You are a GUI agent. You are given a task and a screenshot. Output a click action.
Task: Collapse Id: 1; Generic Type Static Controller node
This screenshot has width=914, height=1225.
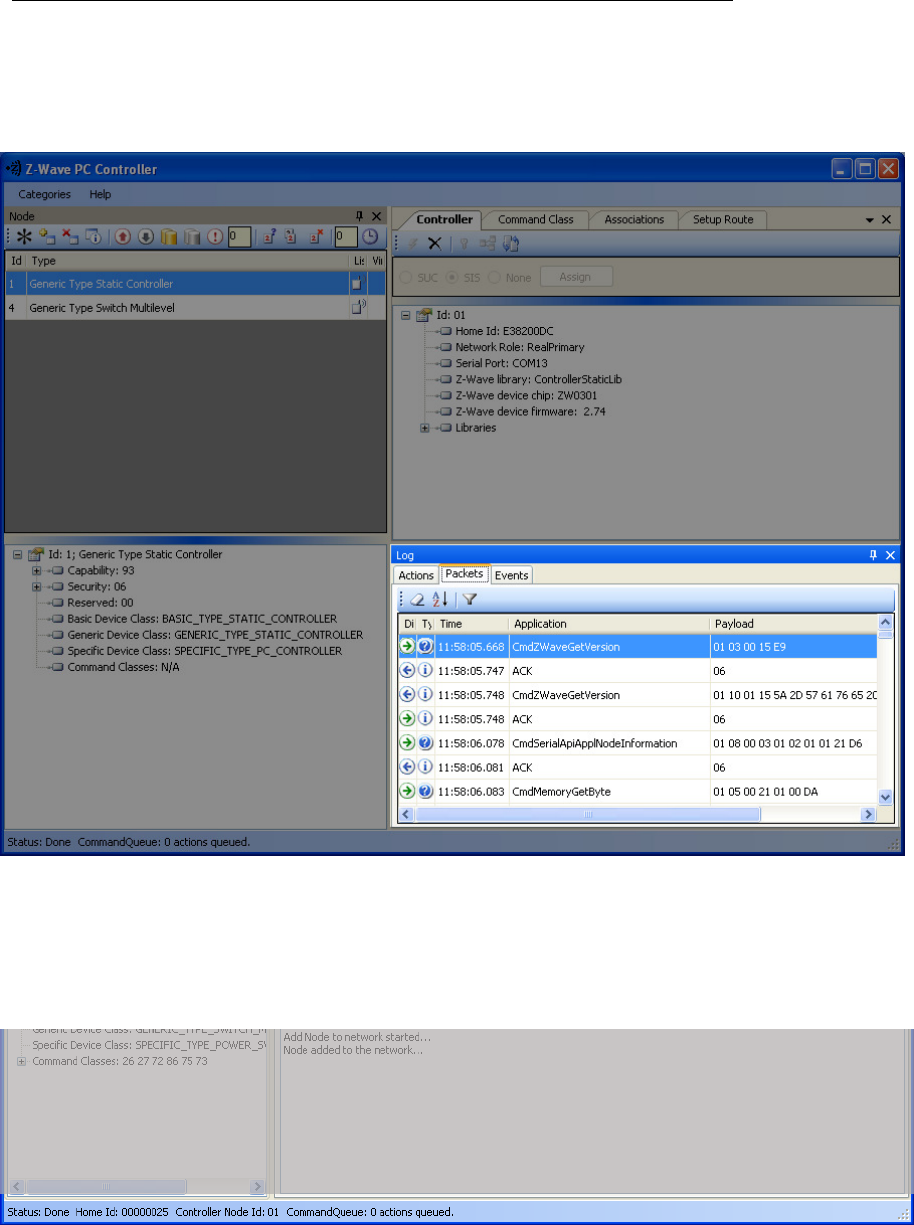(18, 554)
